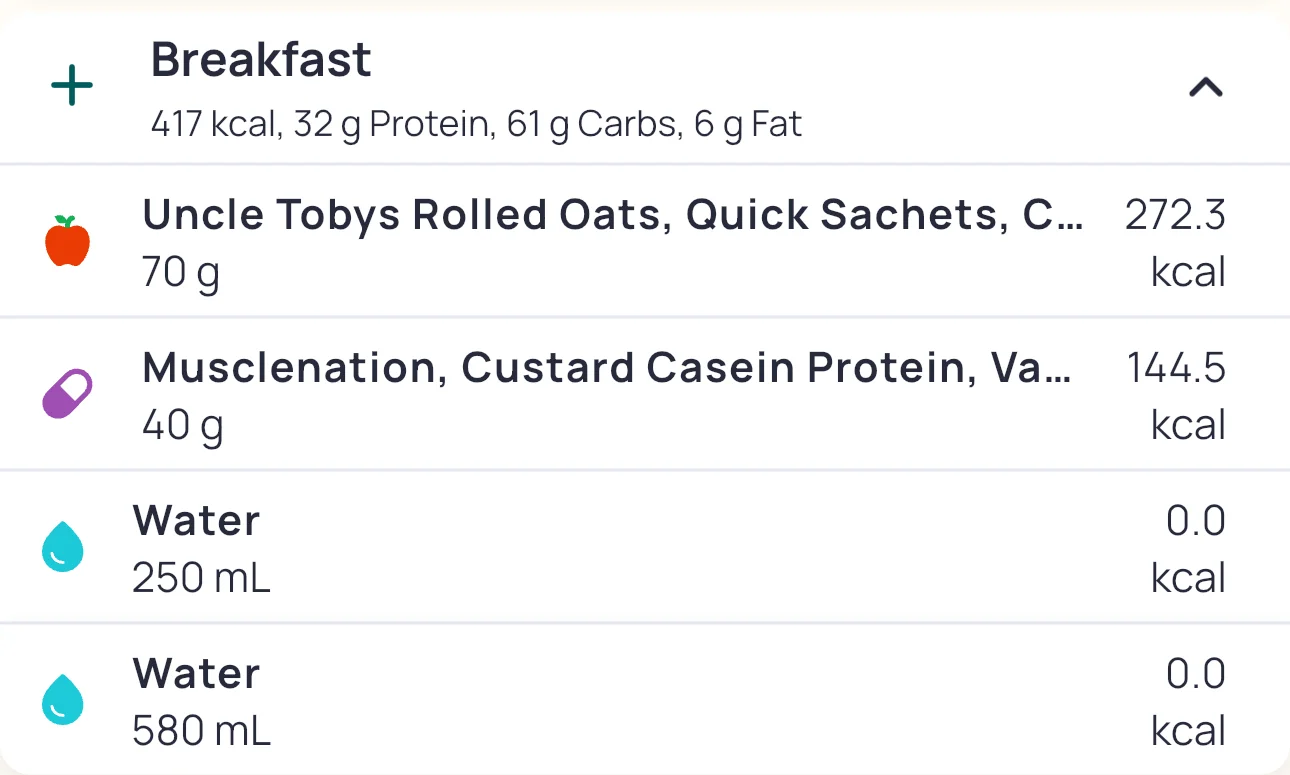Open the Breakfast macros summary line

(x=476, y=125)
